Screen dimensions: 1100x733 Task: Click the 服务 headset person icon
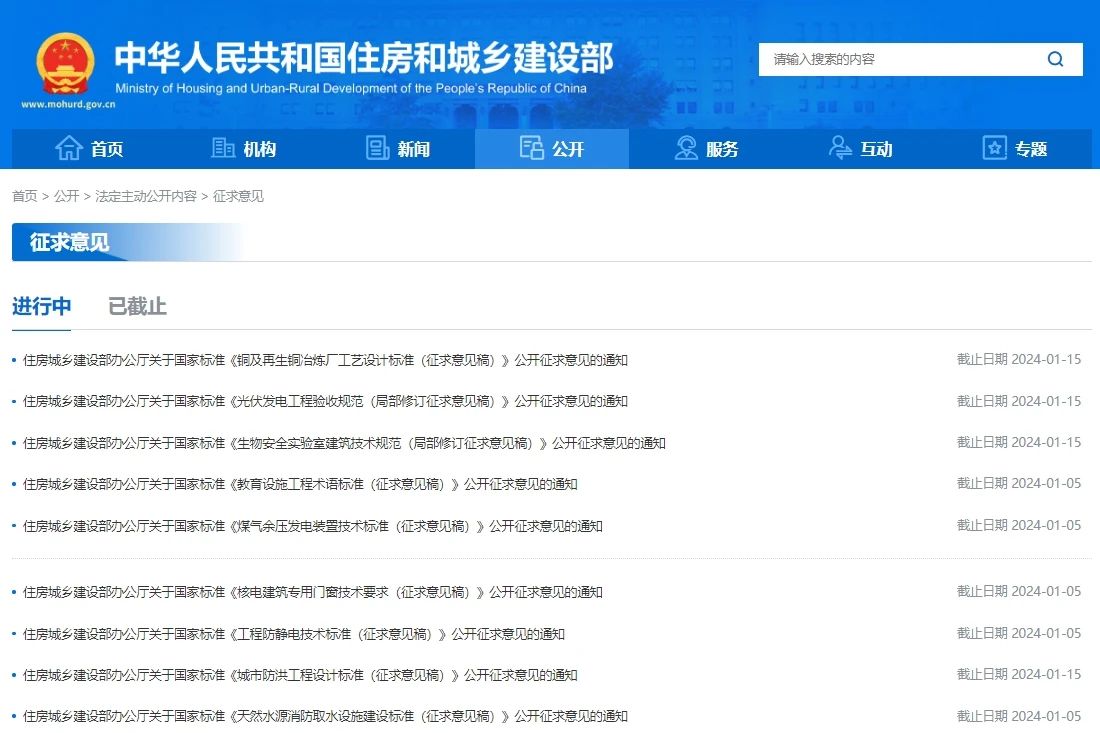pos(686,148)
